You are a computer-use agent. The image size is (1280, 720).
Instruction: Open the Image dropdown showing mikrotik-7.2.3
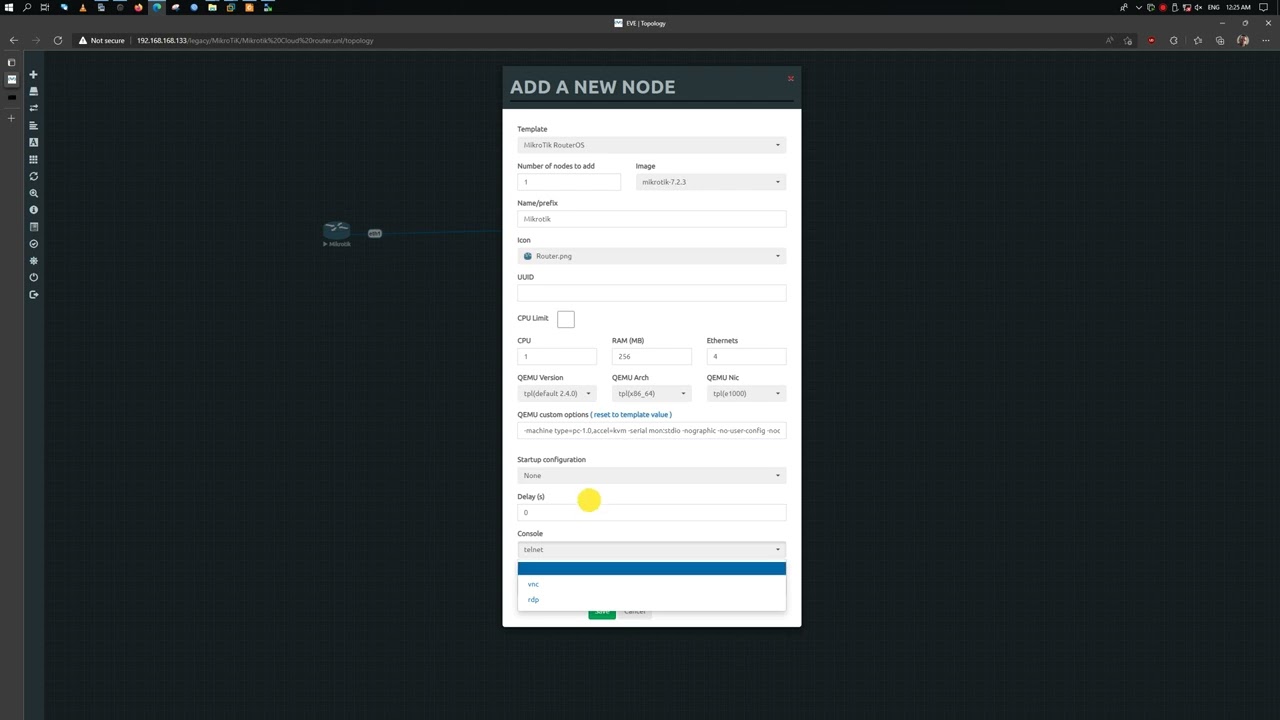pos(710,182)
